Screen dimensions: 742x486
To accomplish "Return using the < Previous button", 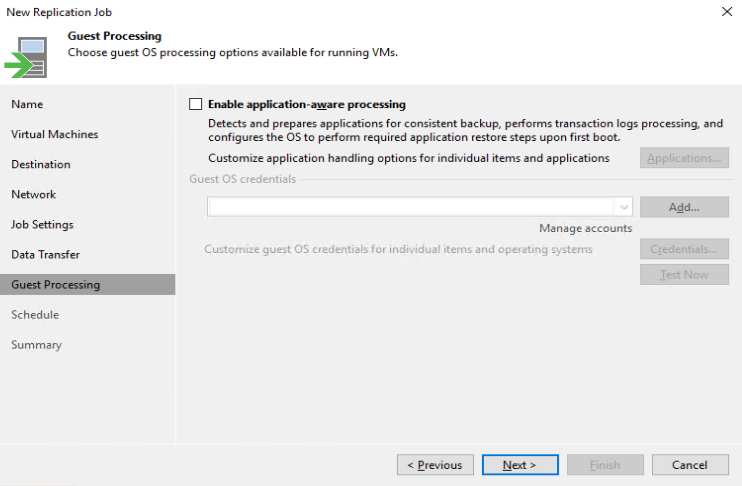I will [x=435, y=465].
